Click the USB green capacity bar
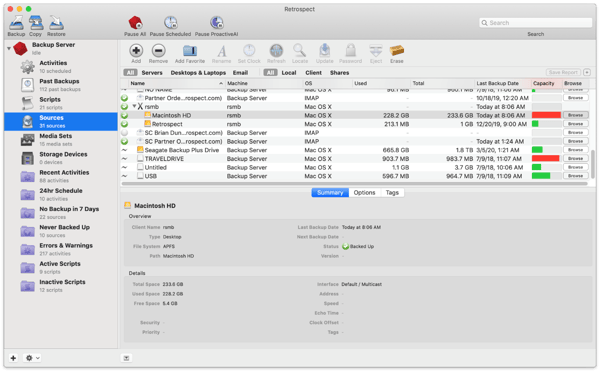Screen dimensions: 600x371 click(x=541, y=176)
